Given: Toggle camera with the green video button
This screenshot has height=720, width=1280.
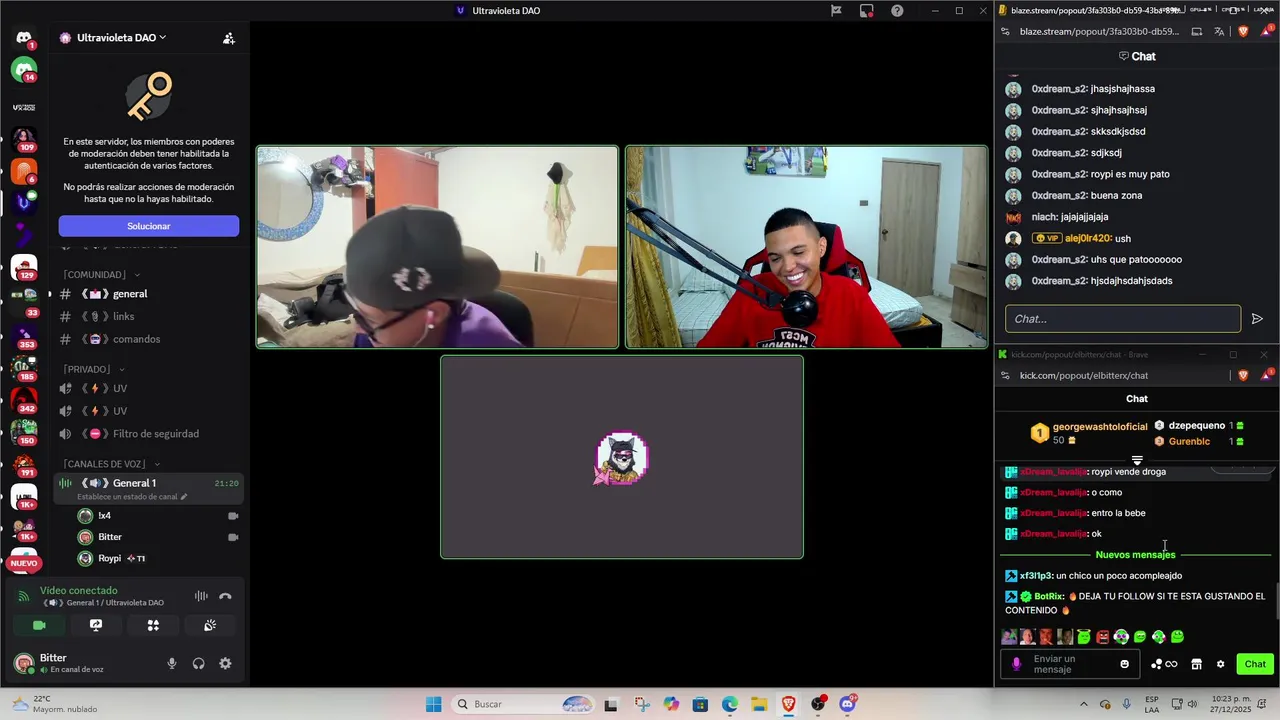Looking at the screenshot, I should coord(39,625).
